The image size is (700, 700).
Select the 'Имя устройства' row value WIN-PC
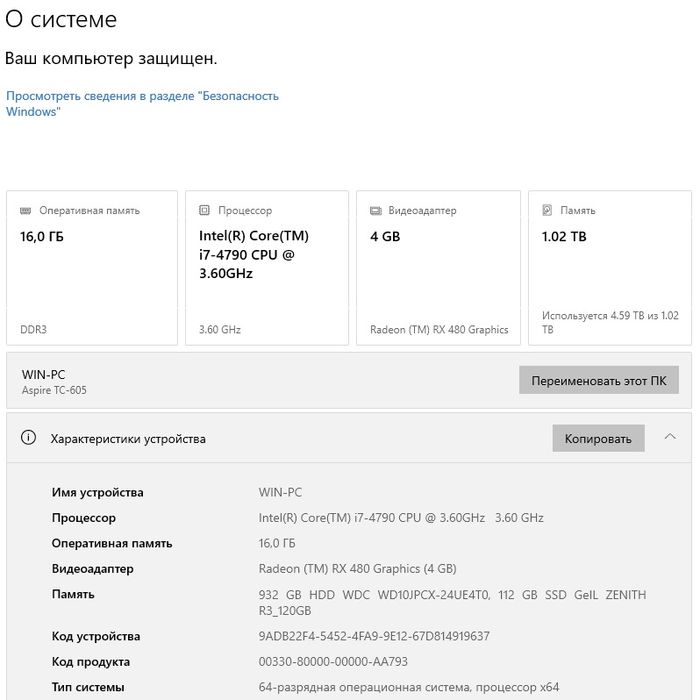tap(280, 492)
